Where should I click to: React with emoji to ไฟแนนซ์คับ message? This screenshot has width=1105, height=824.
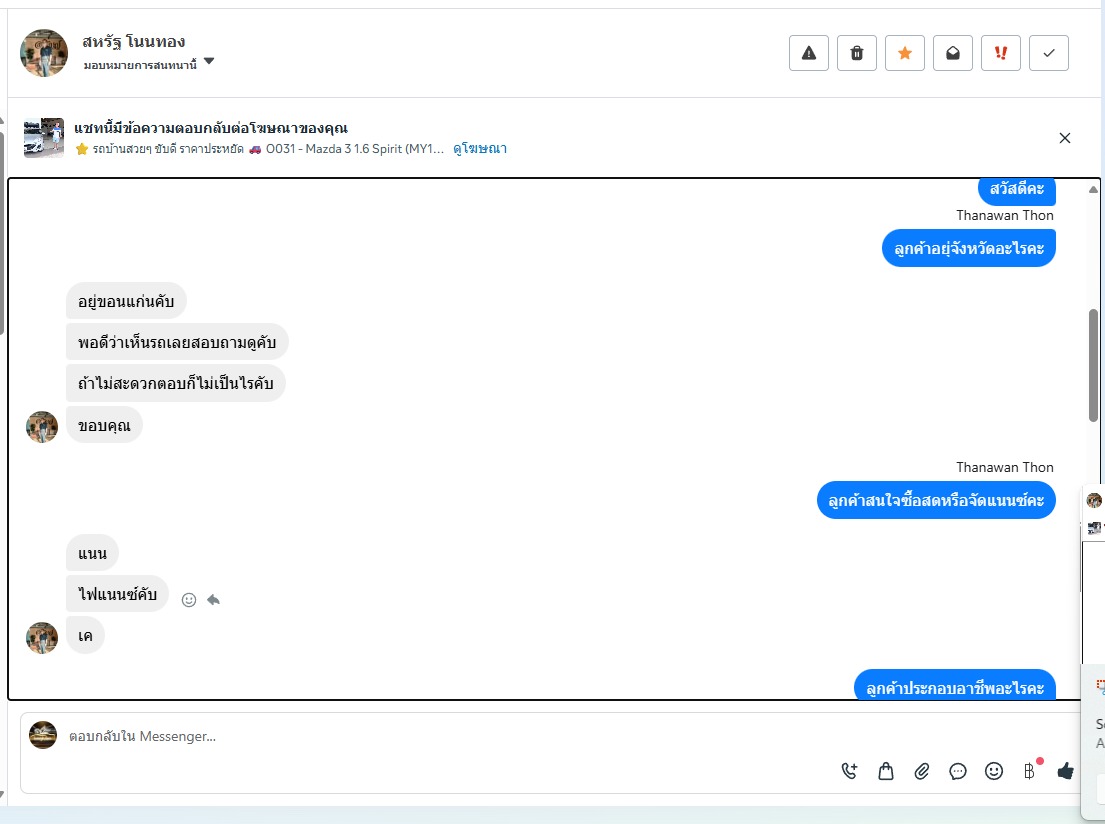point(189,600)
